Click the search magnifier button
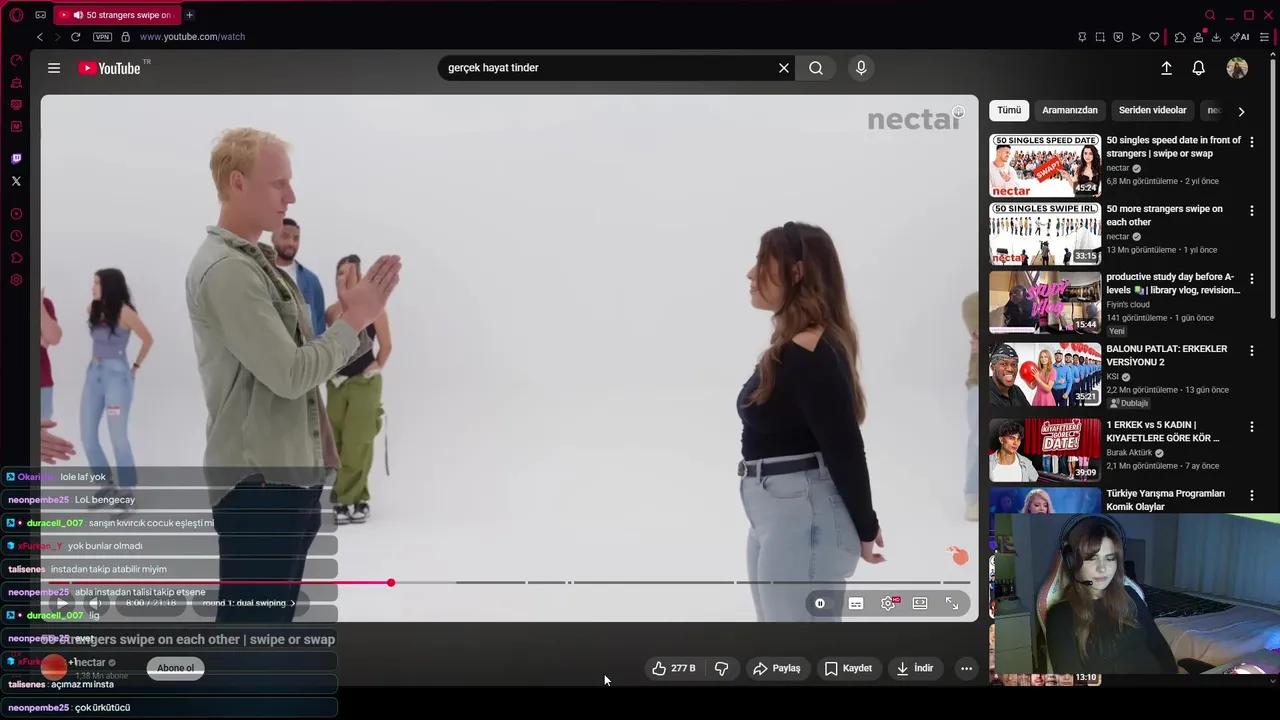 coord(816,68)
